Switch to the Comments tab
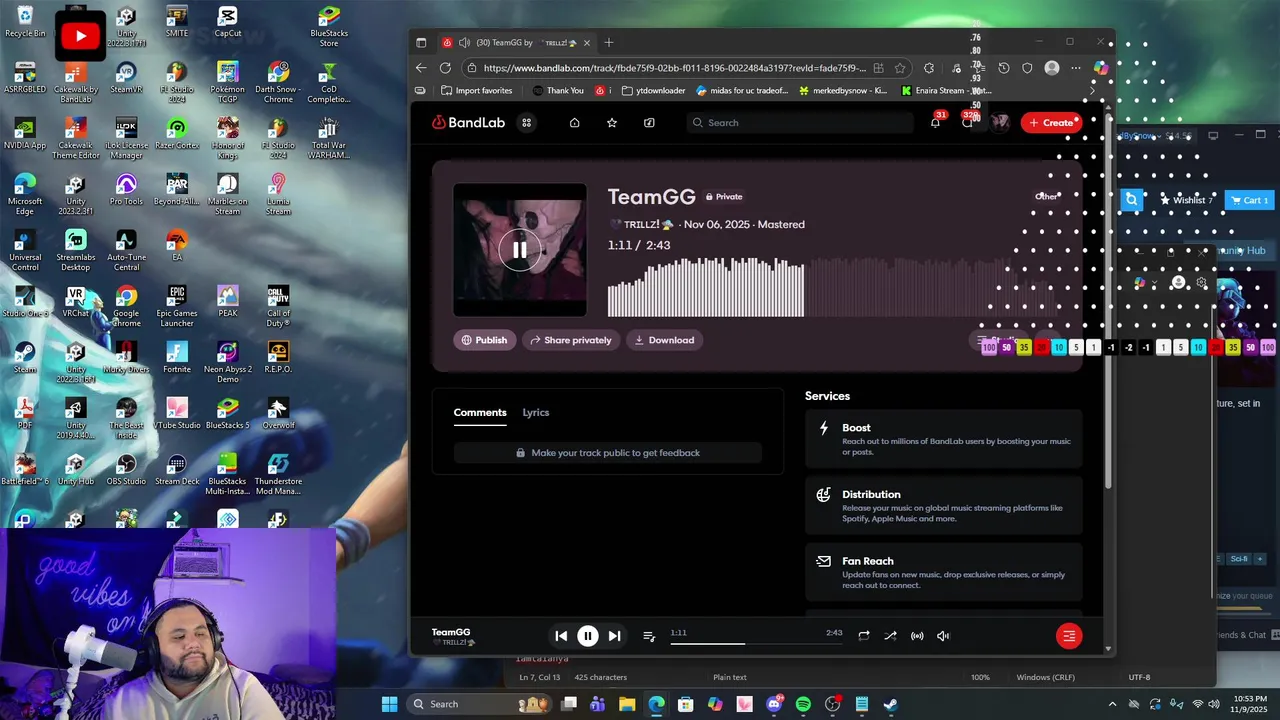 tap(480, 412)
